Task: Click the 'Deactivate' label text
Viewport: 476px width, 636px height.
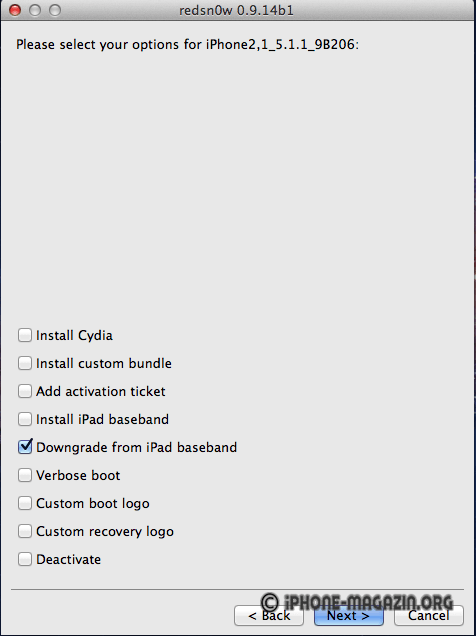Action: [69, 559]
